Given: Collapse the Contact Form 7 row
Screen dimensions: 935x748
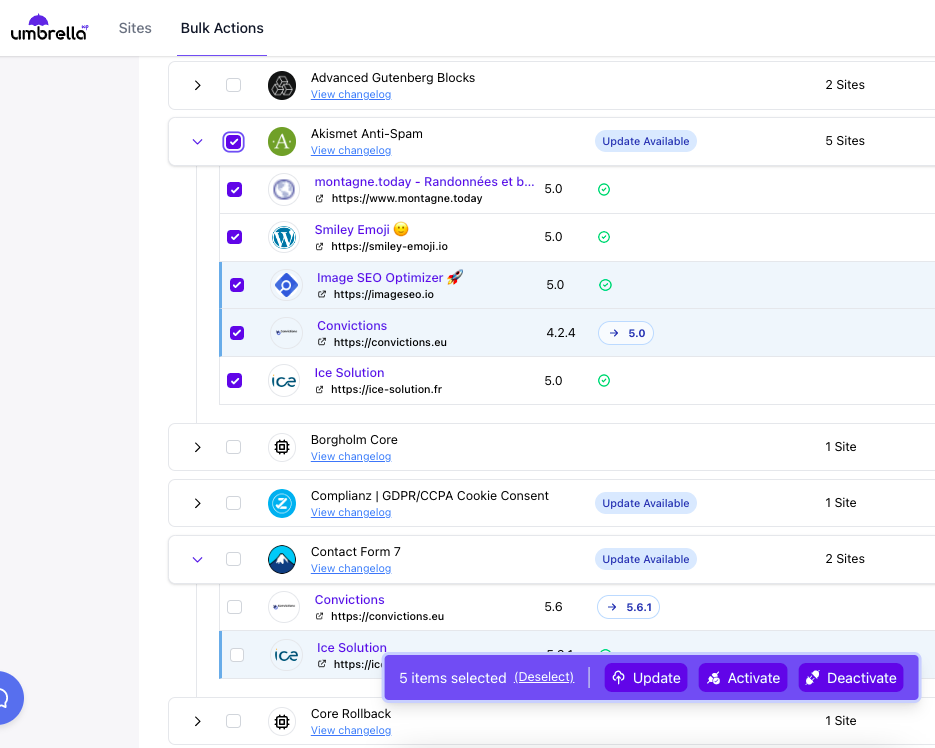Looking at the screenshot, I should click(x=197, y=560).
